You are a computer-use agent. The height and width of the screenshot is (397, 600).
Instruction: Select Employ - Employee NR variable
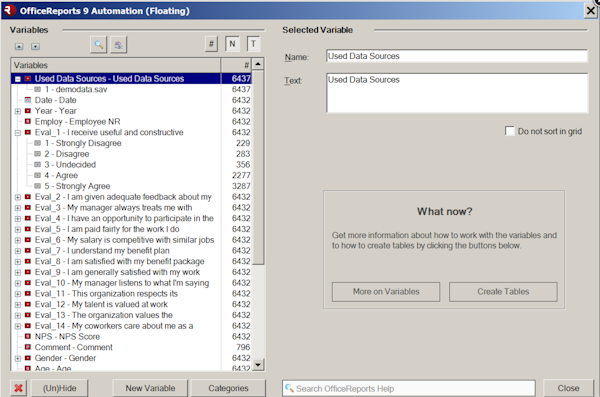[x=77, y=121]
